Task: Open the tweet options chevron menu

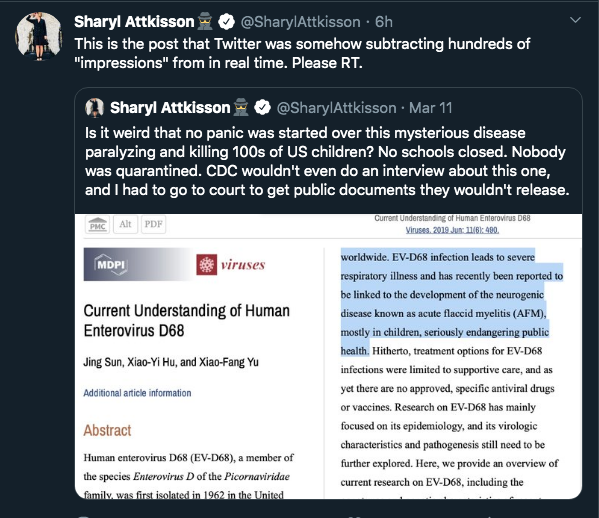Action: 575,20
